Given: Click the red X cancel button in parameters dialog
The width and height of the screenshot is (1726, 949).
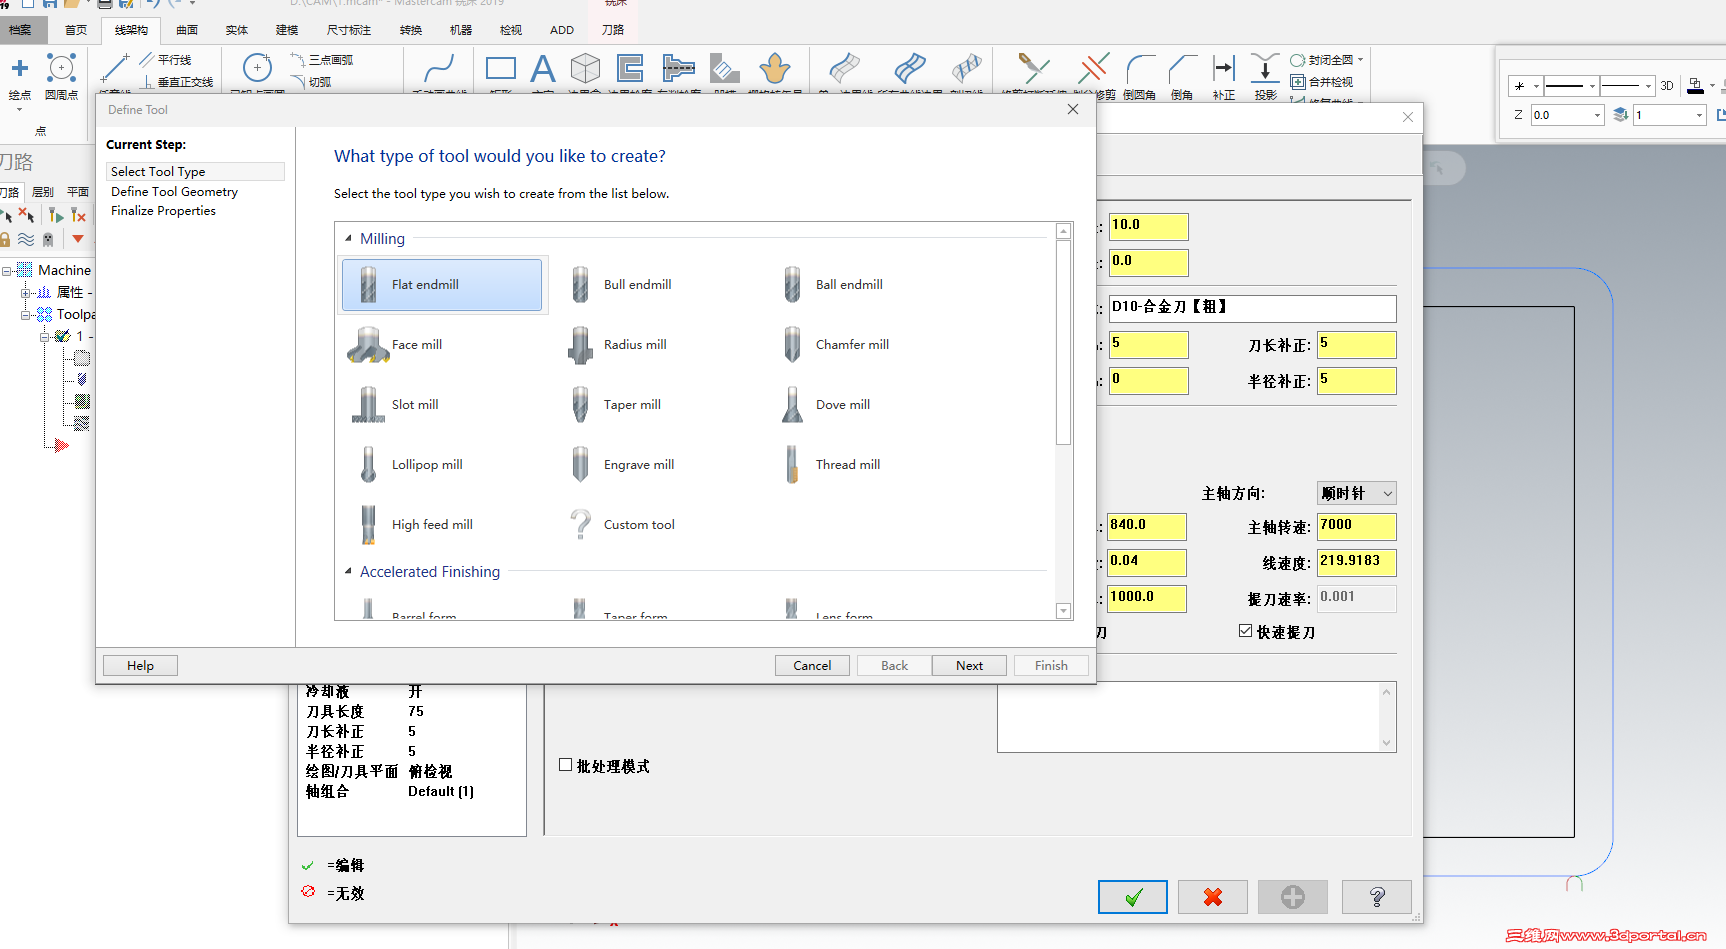Looking at the screenshot, I should pos(1213,897).
